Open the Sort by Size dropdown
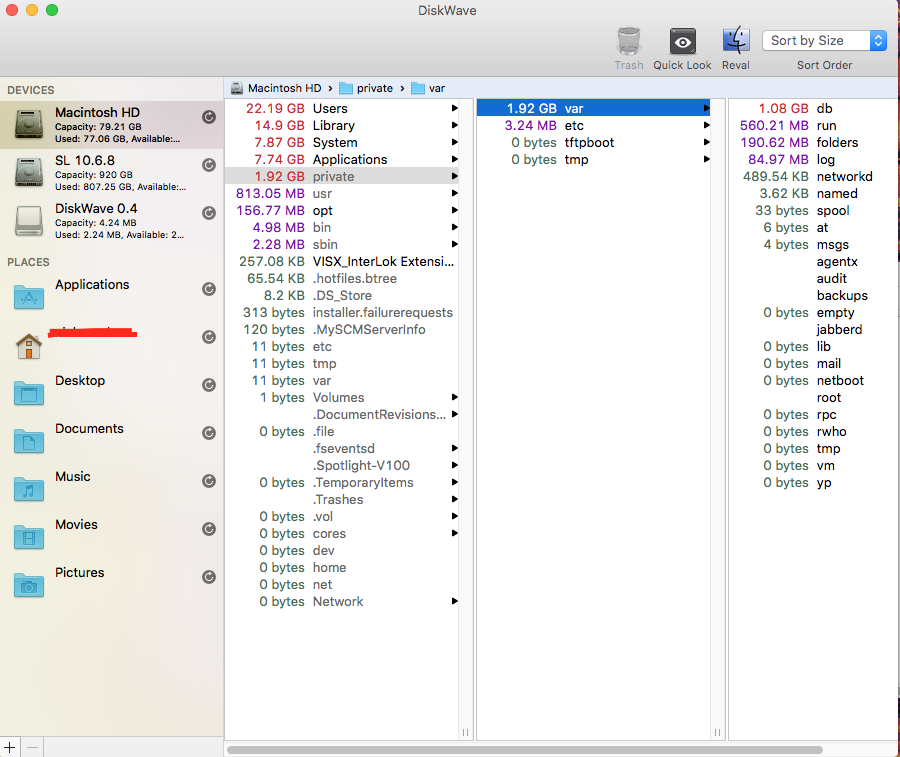This screenshot has height=757, width=900. pos(824,41)
